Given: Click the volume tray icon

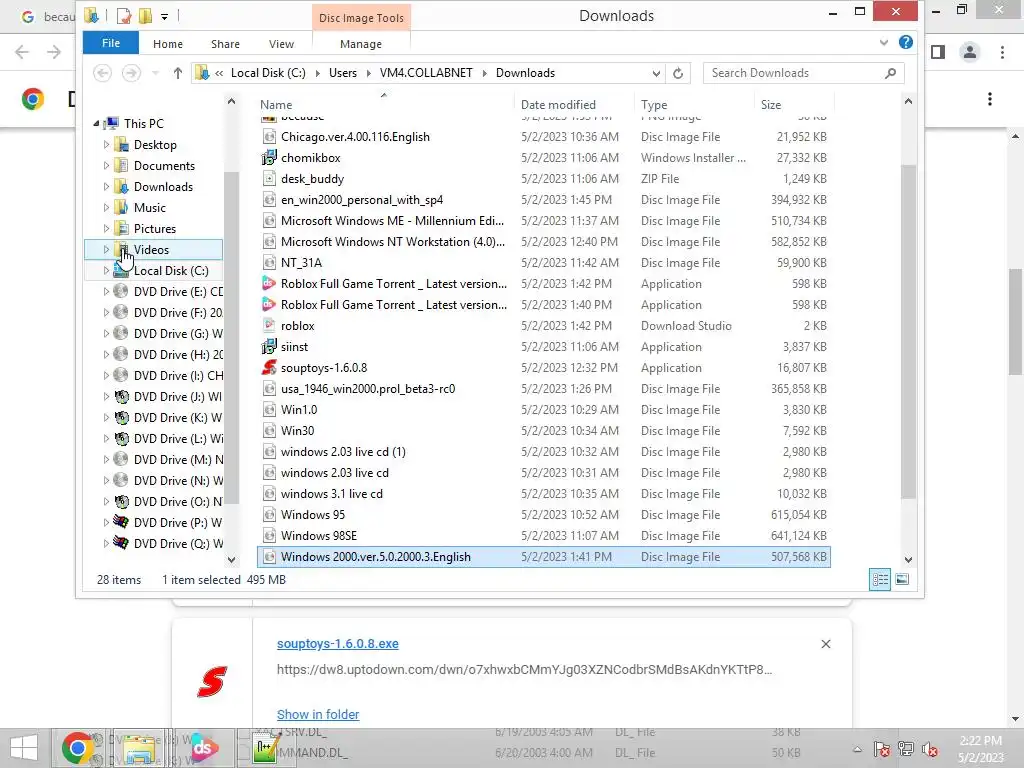Looking at the screenshot, I should coord(929,749).
